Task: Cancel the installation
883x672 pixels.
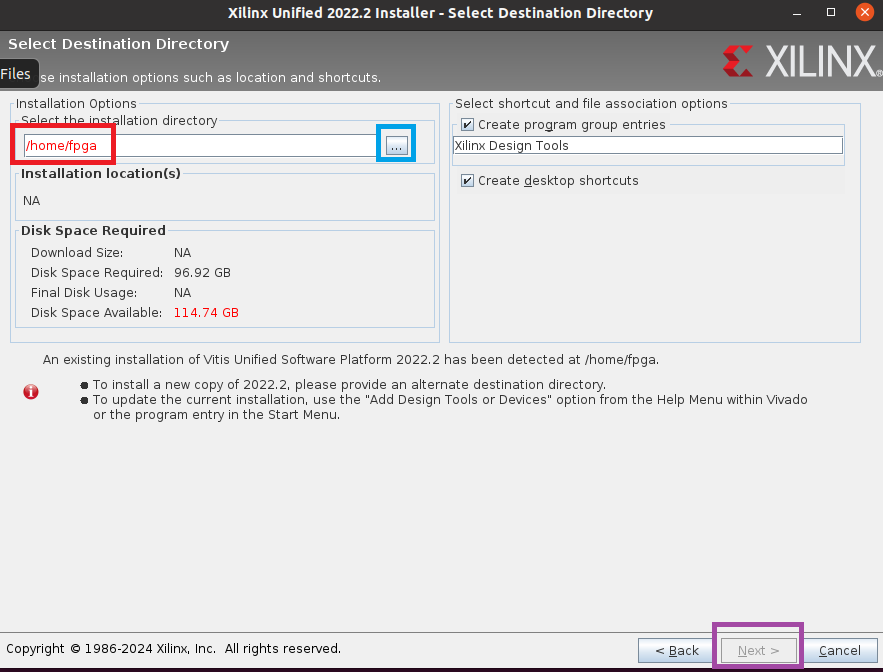Action: (840, 651)
